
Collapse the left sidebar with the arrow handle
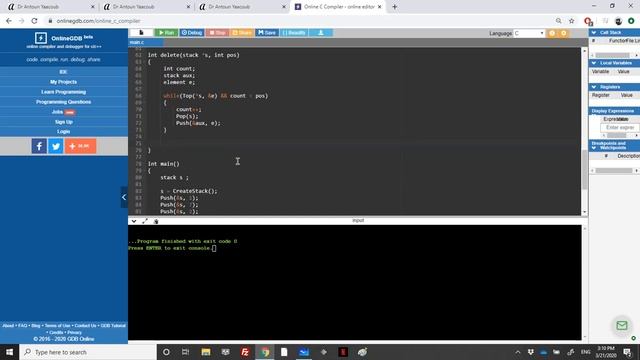(x=124, y=197)
